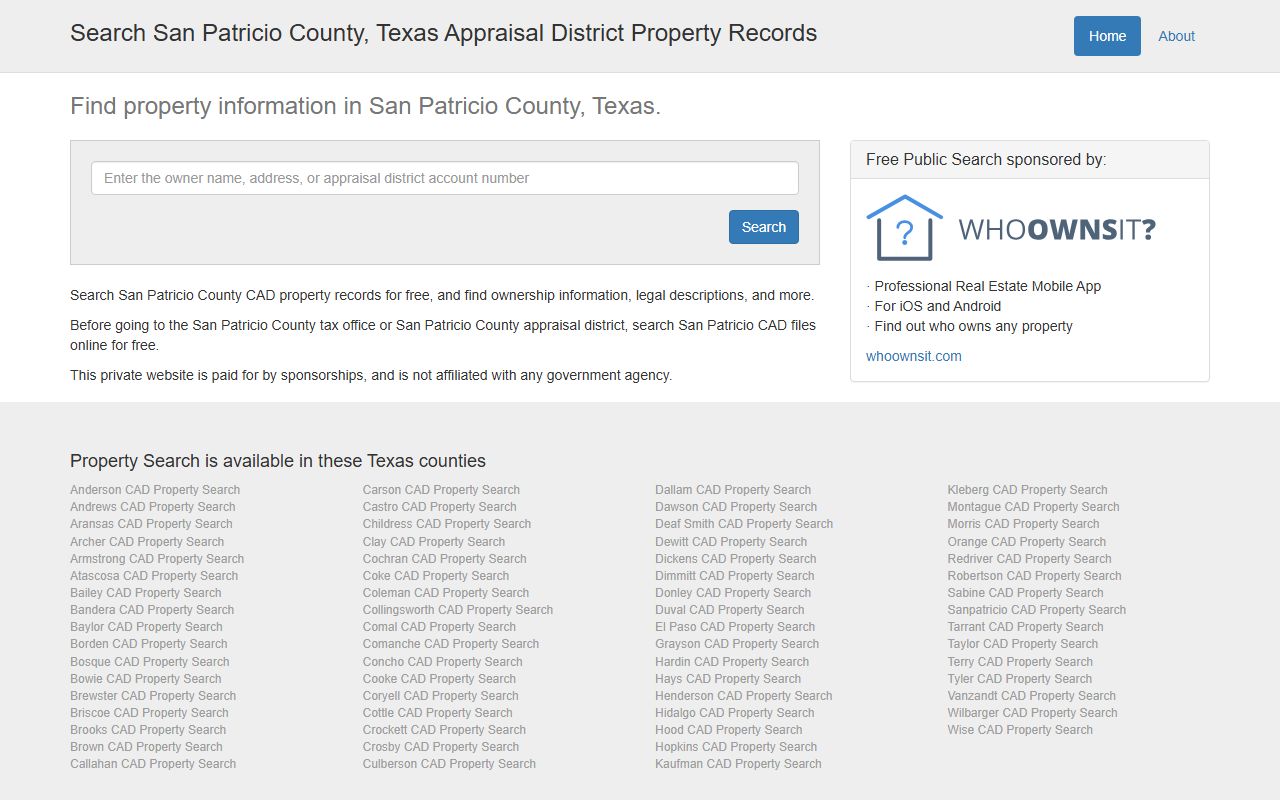Open El Paso CAD Property Search
This screenshot has height=800, width=1280.
coord(735,627)
